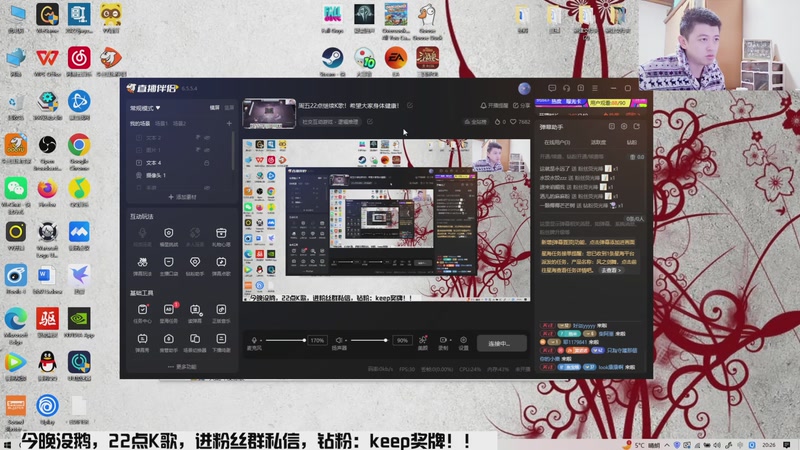Open the 礼物心愿 gift wish feature
800x450 pixels.
[x=221, y=237]
